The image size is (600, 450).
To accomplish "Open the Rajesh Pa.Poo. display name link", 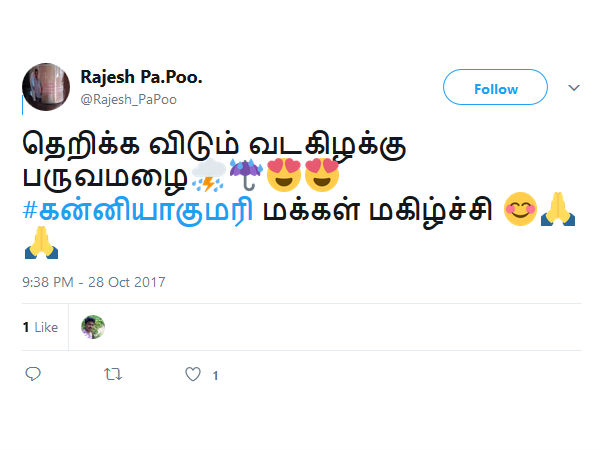I will [141, 77].
